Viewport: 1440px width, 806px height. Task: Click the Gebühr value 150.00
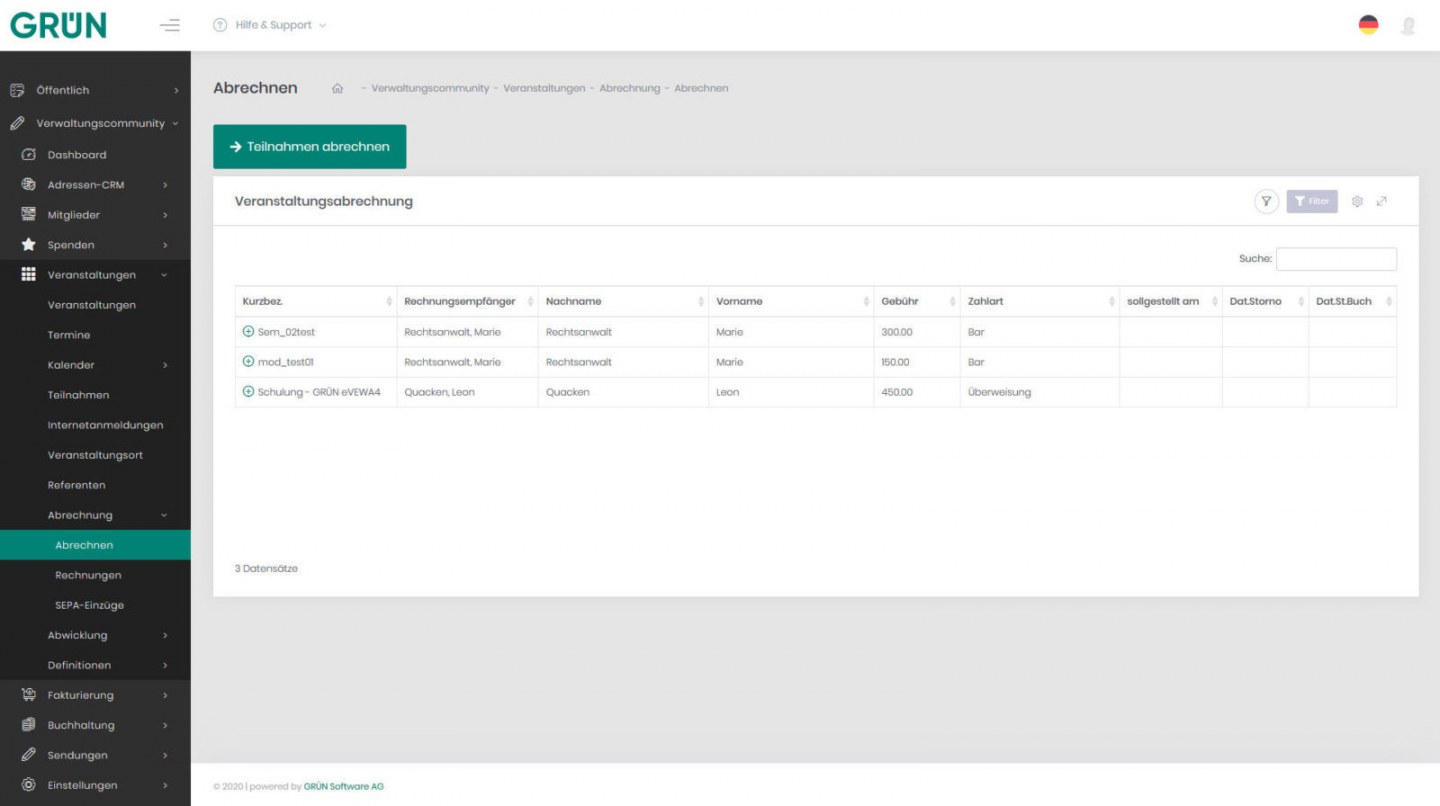coord(896,362)
